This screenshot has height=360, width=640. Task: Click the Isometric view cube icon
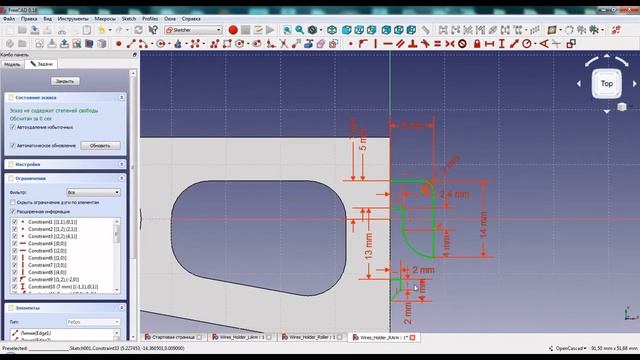pyautogui.click(x=332, y=30)
